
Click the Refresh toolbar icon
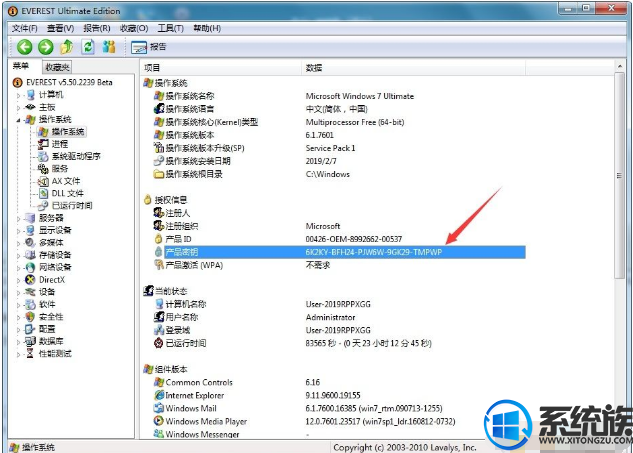pyautogui.click(x=88, y=47)
